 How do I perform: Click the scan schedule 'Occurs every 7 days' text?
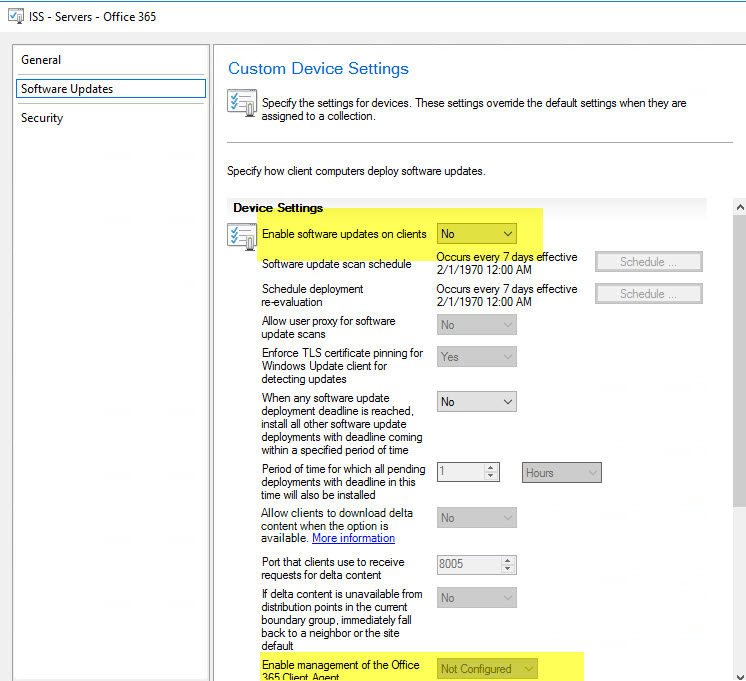point(507,263)
